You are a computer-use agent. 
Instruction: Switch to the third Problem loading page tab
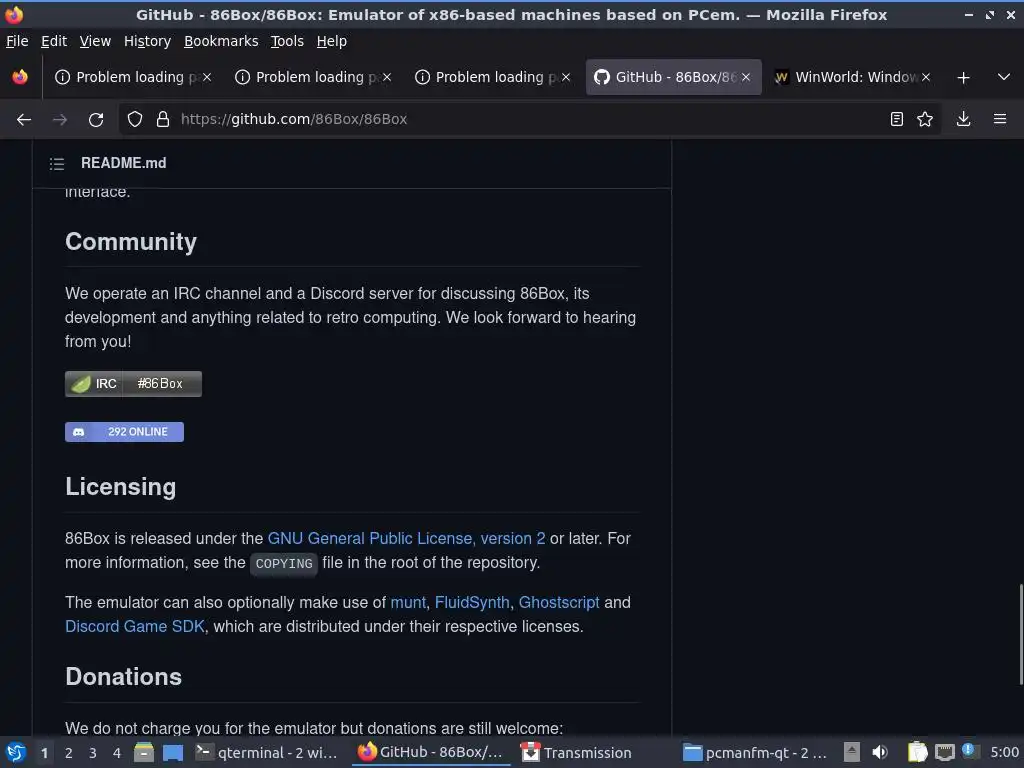[x=493, y=77]
